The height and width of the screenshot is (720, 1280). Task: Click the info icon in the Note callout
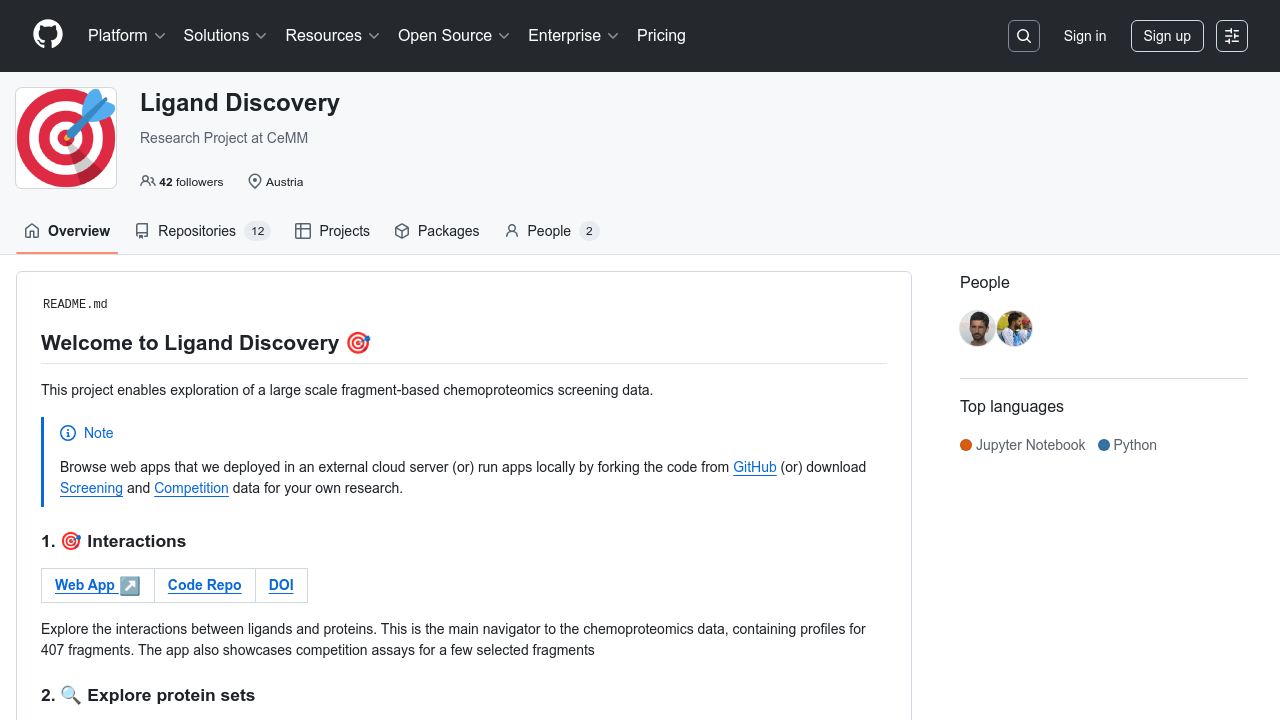click(68, 433)
